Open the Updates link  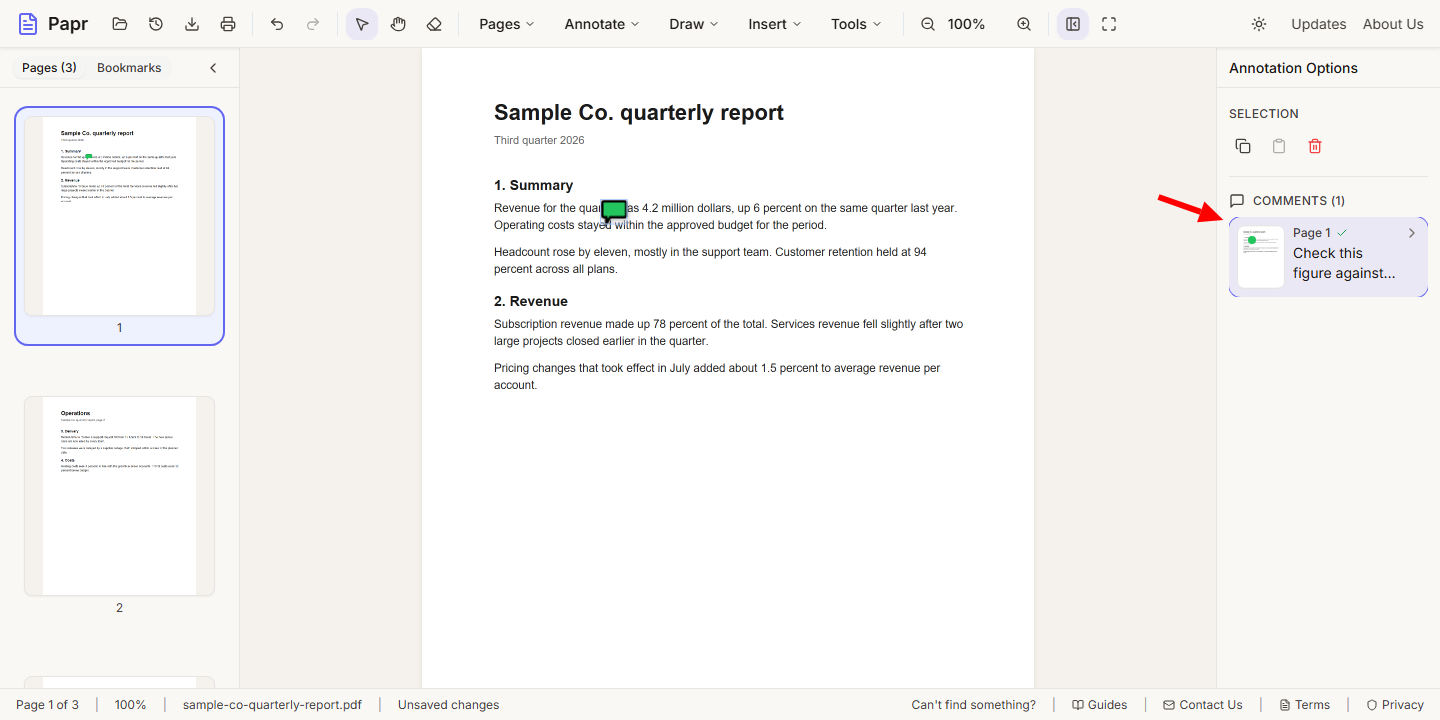coord(1319,24)
